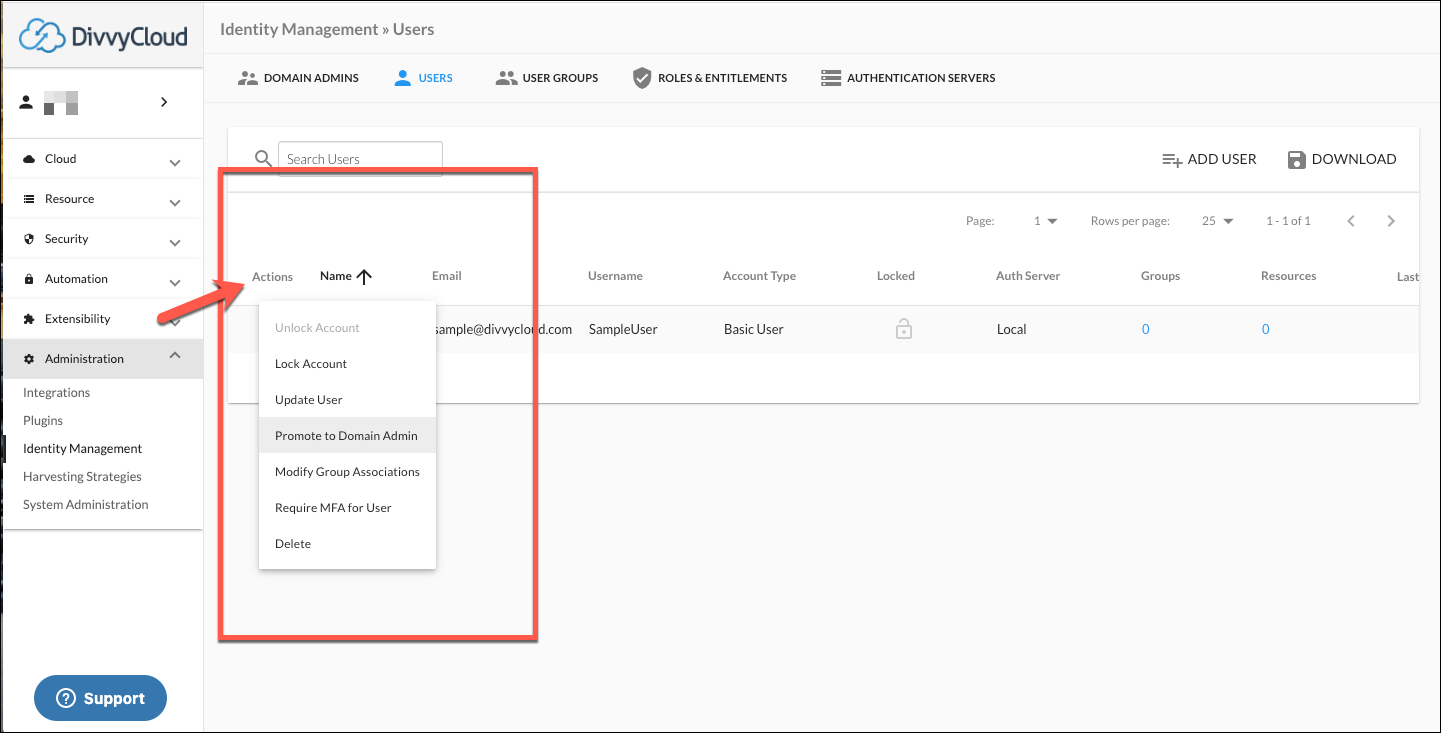Image resolution: width=1441 pixels, height=733 pixels.
Task: Choose Require MFA for User
Action: coord(347,508)
